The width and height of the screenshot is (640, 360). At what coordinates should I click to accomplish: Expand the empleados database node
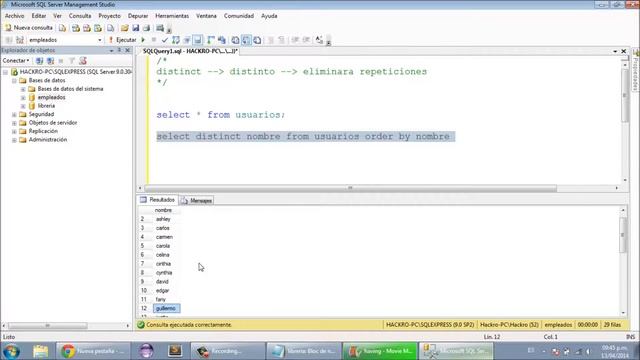23,98
